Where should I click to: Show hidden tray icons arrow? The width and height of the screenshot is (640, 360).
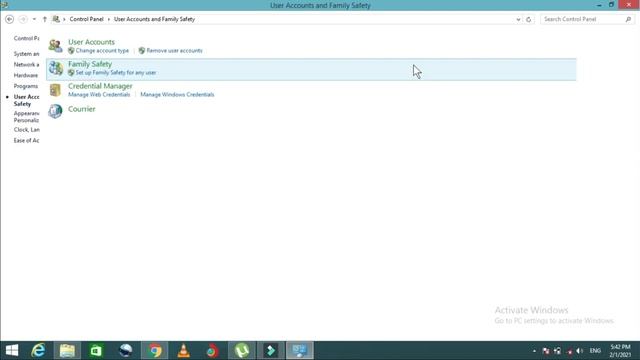(534, 351)
